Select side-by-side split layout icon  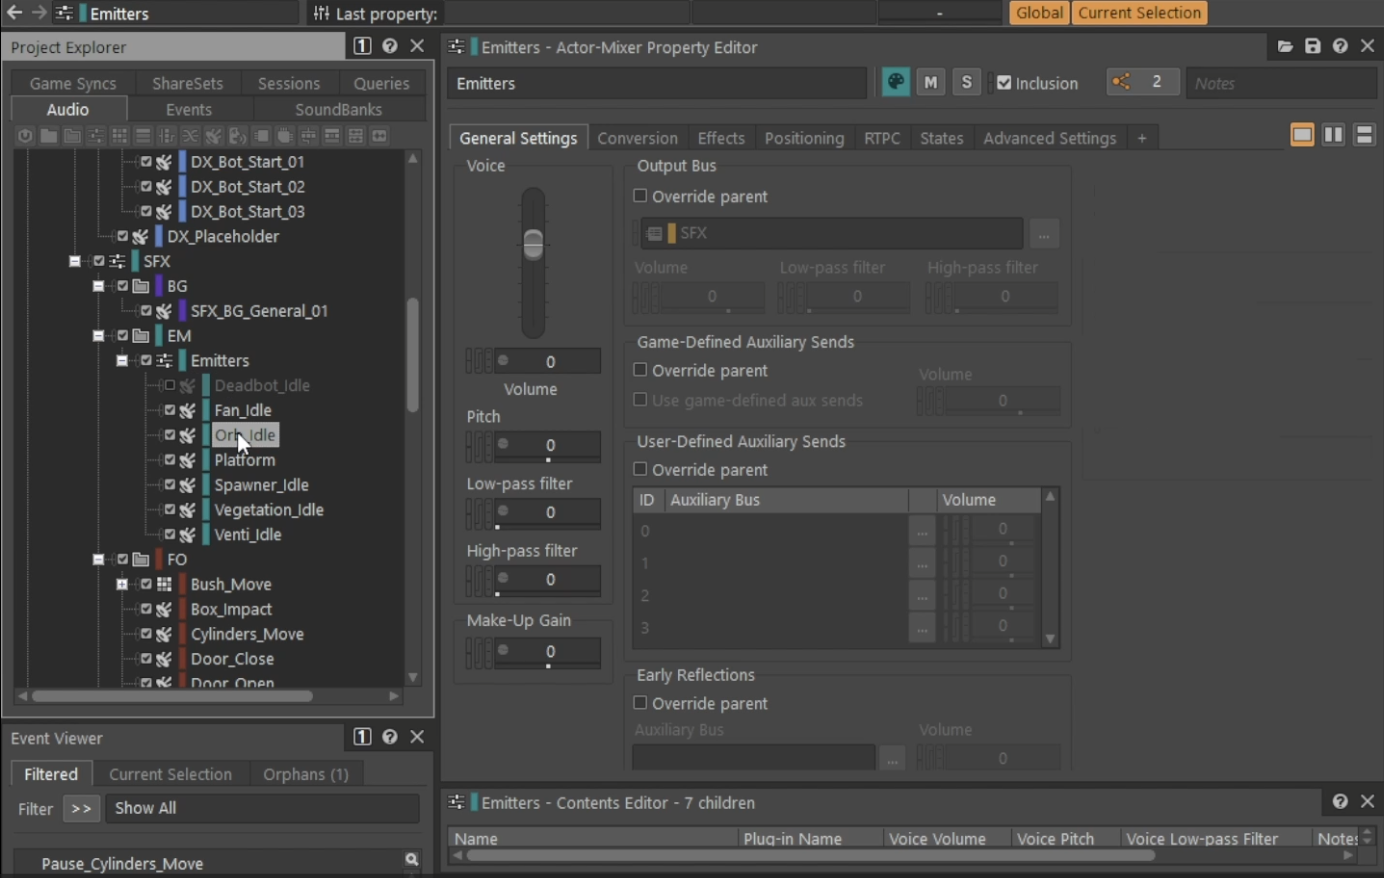(1333, 134)
